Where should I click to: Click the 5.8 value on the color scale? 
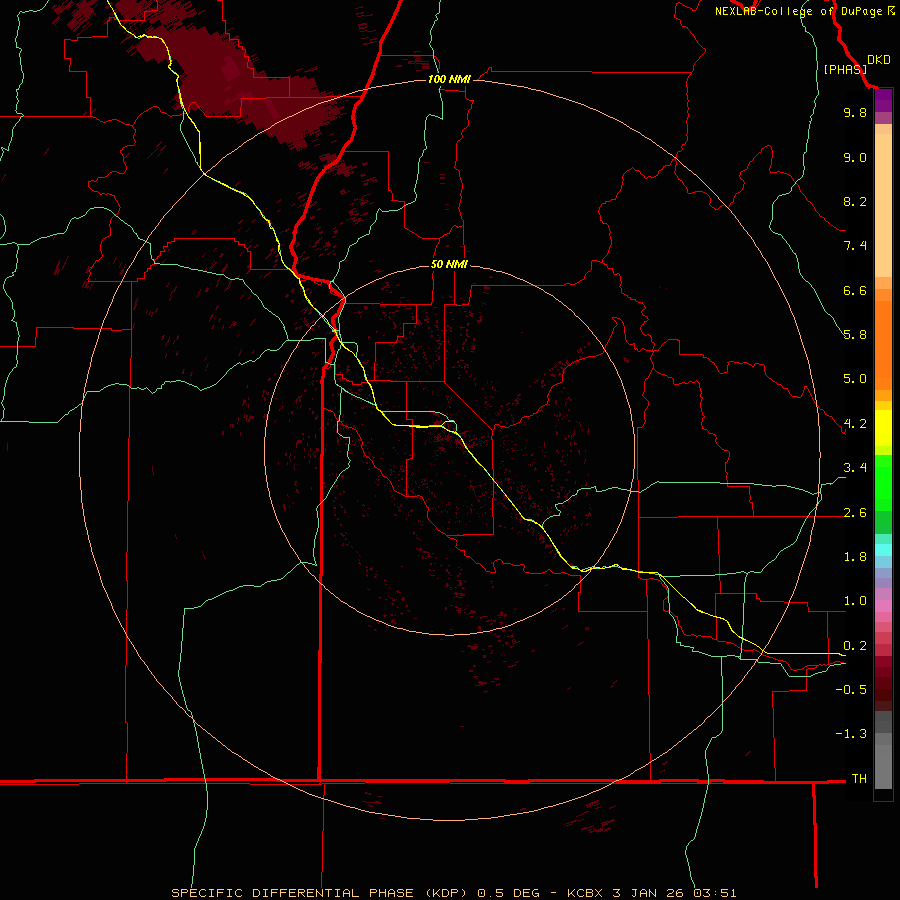click(855, 335)
